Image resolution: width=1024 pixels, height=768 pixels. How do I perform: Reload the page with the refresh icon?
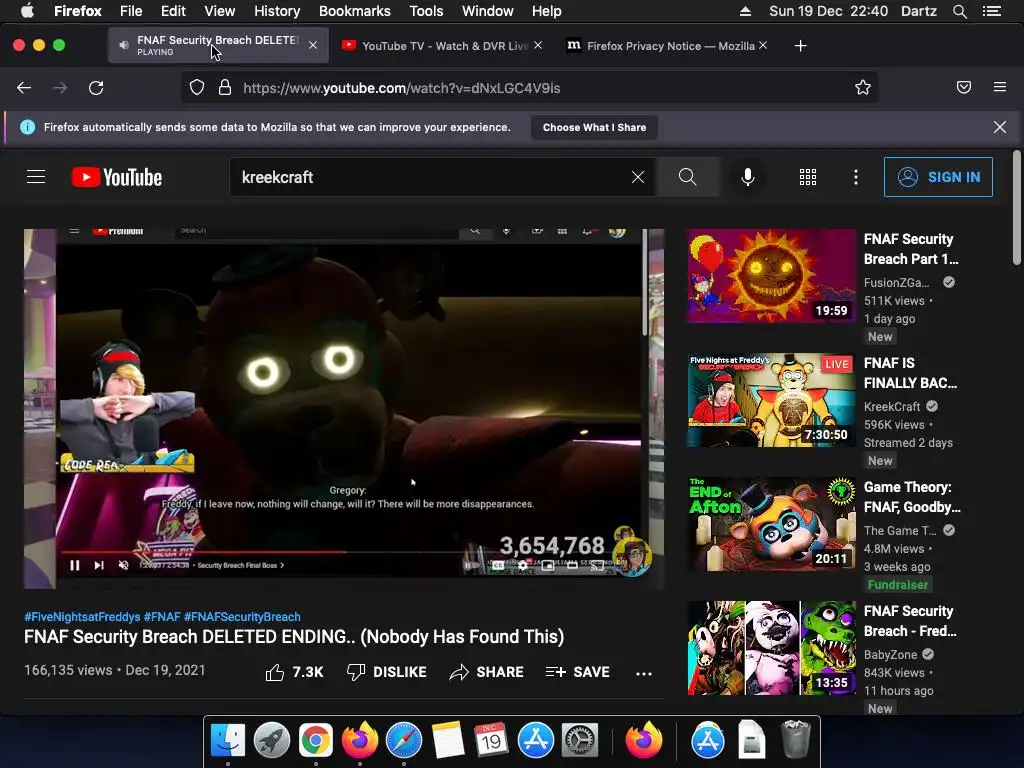[96, 88]
